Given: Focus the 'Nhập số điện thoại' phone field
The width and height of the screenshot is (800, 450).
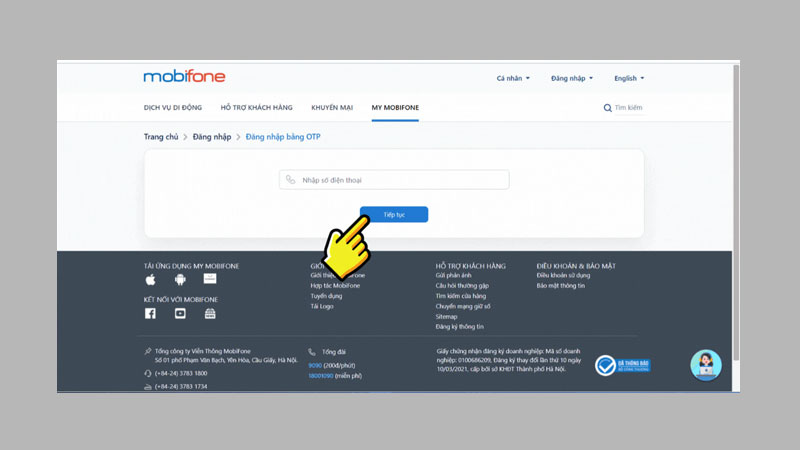Looking at the screenshot, I should pos(394,180).
